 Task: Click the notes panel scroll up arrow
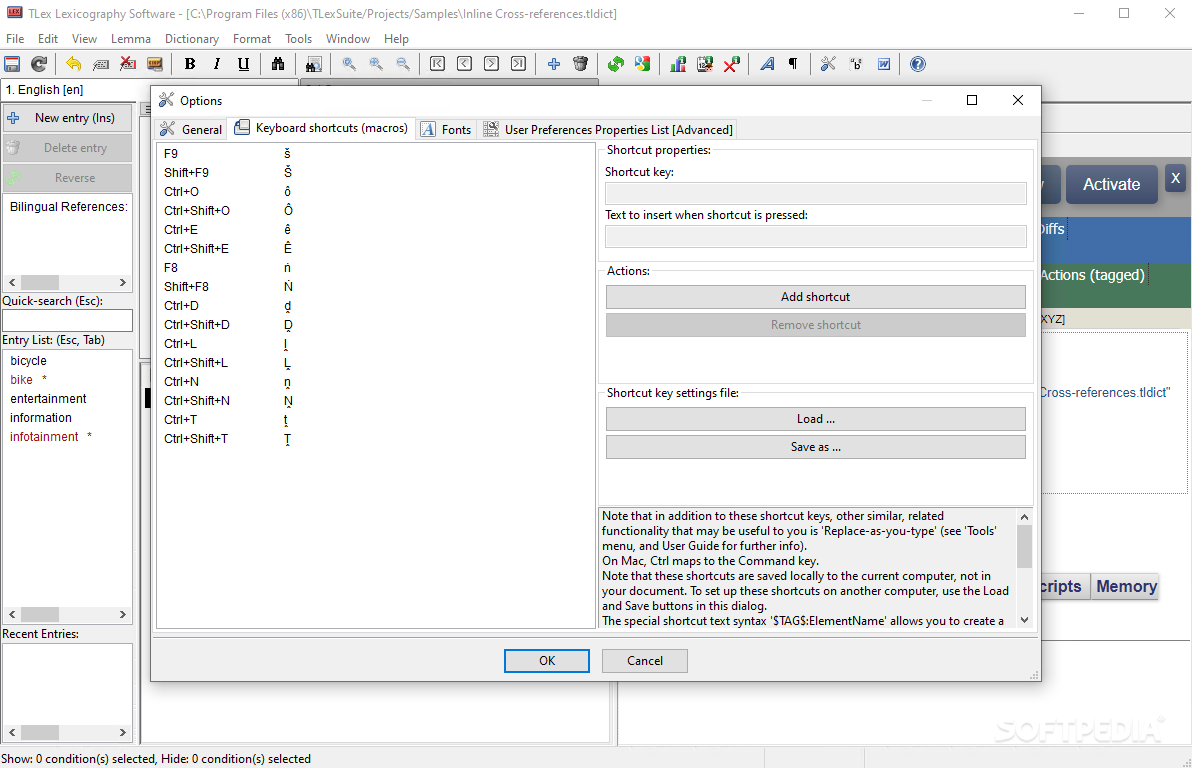pos(1024,517)
